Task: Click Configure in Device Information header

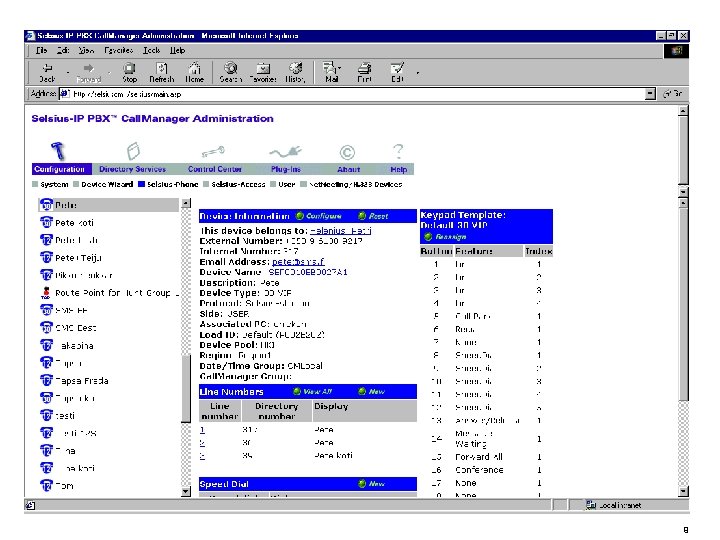Action: (319, 216)
